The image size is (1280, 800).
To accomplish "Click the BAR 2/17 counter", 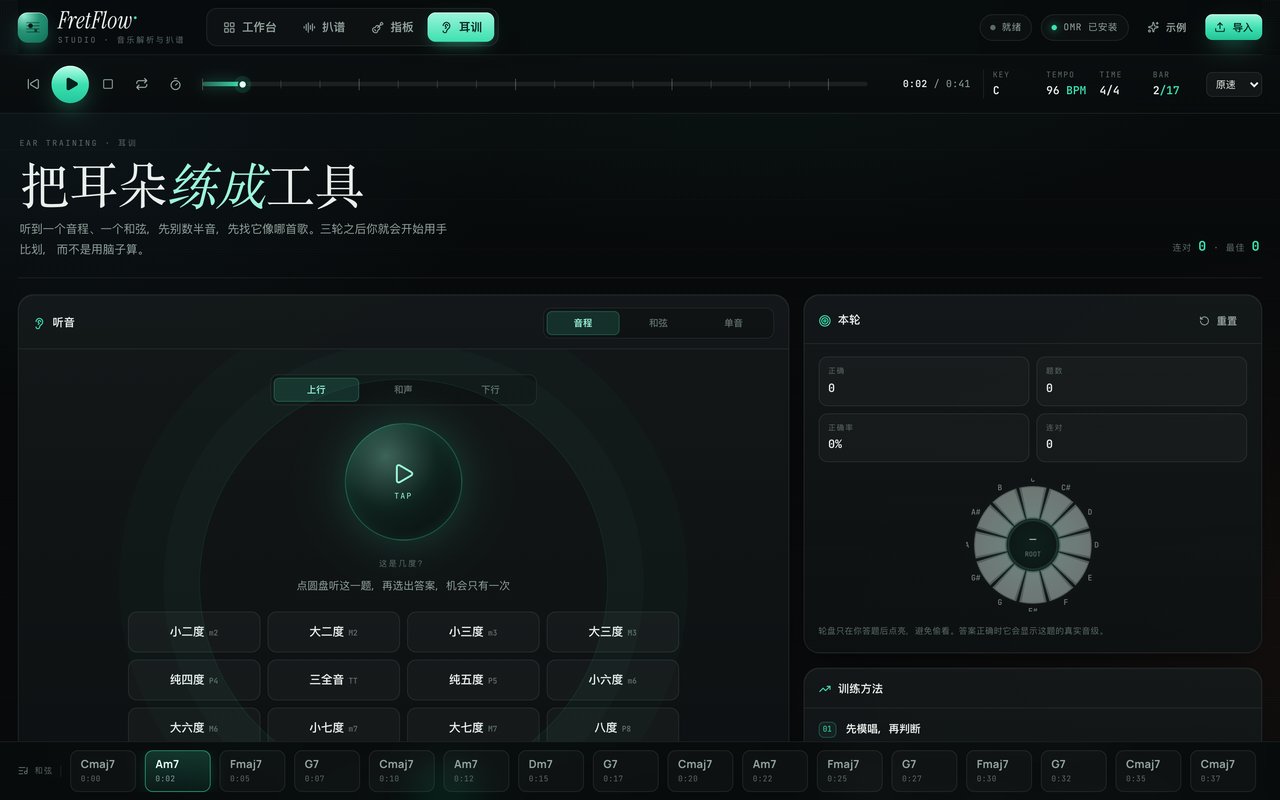I will pyautogui.click(x=1166, y=90).
